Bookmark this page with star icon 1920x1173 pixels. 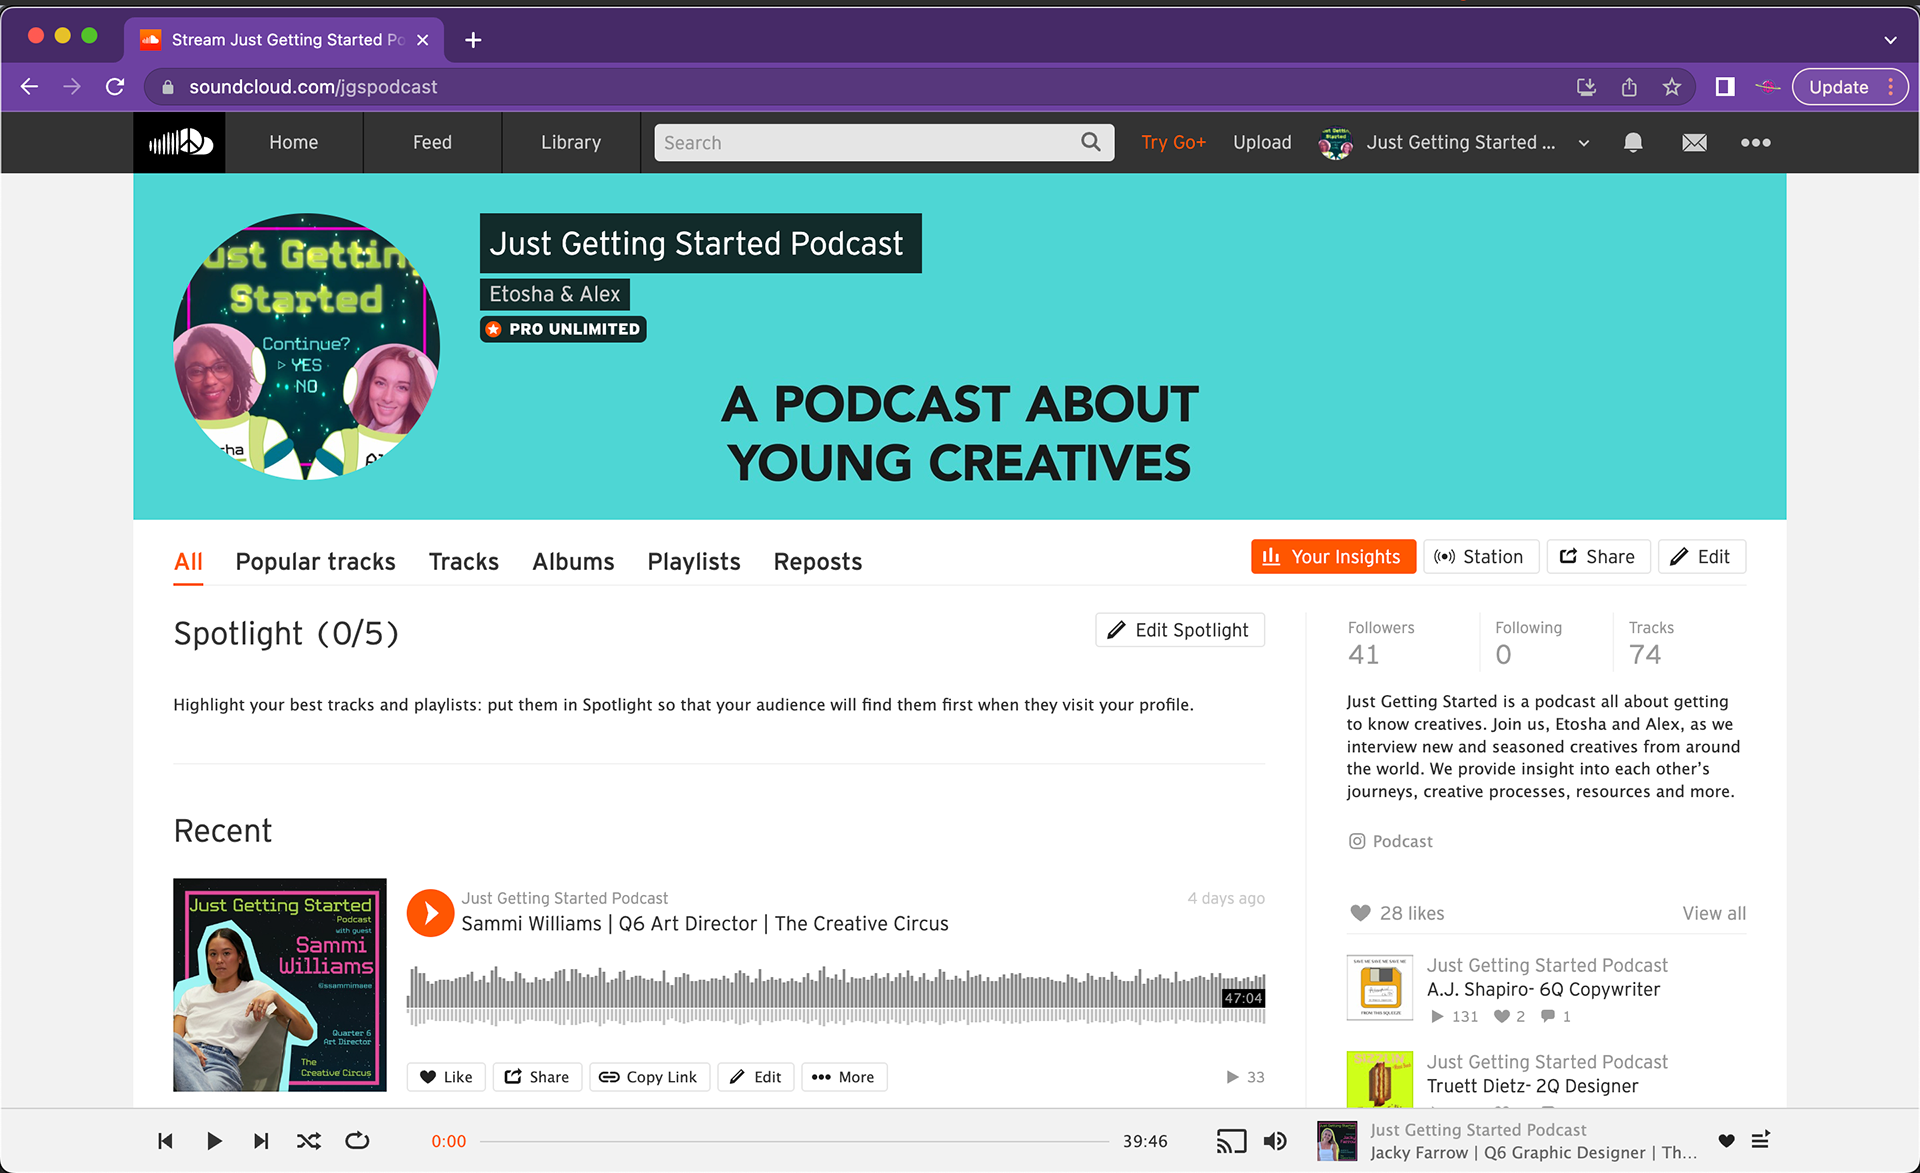tap(1671, 87)
